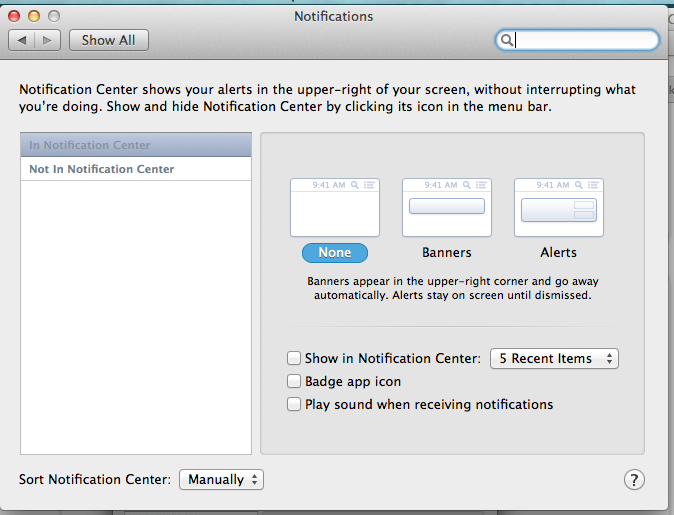Image resolution: width=674 pixels, height=515 pixels.
Task: Select the None alert style thumbnail
Action: coord(335,207)
